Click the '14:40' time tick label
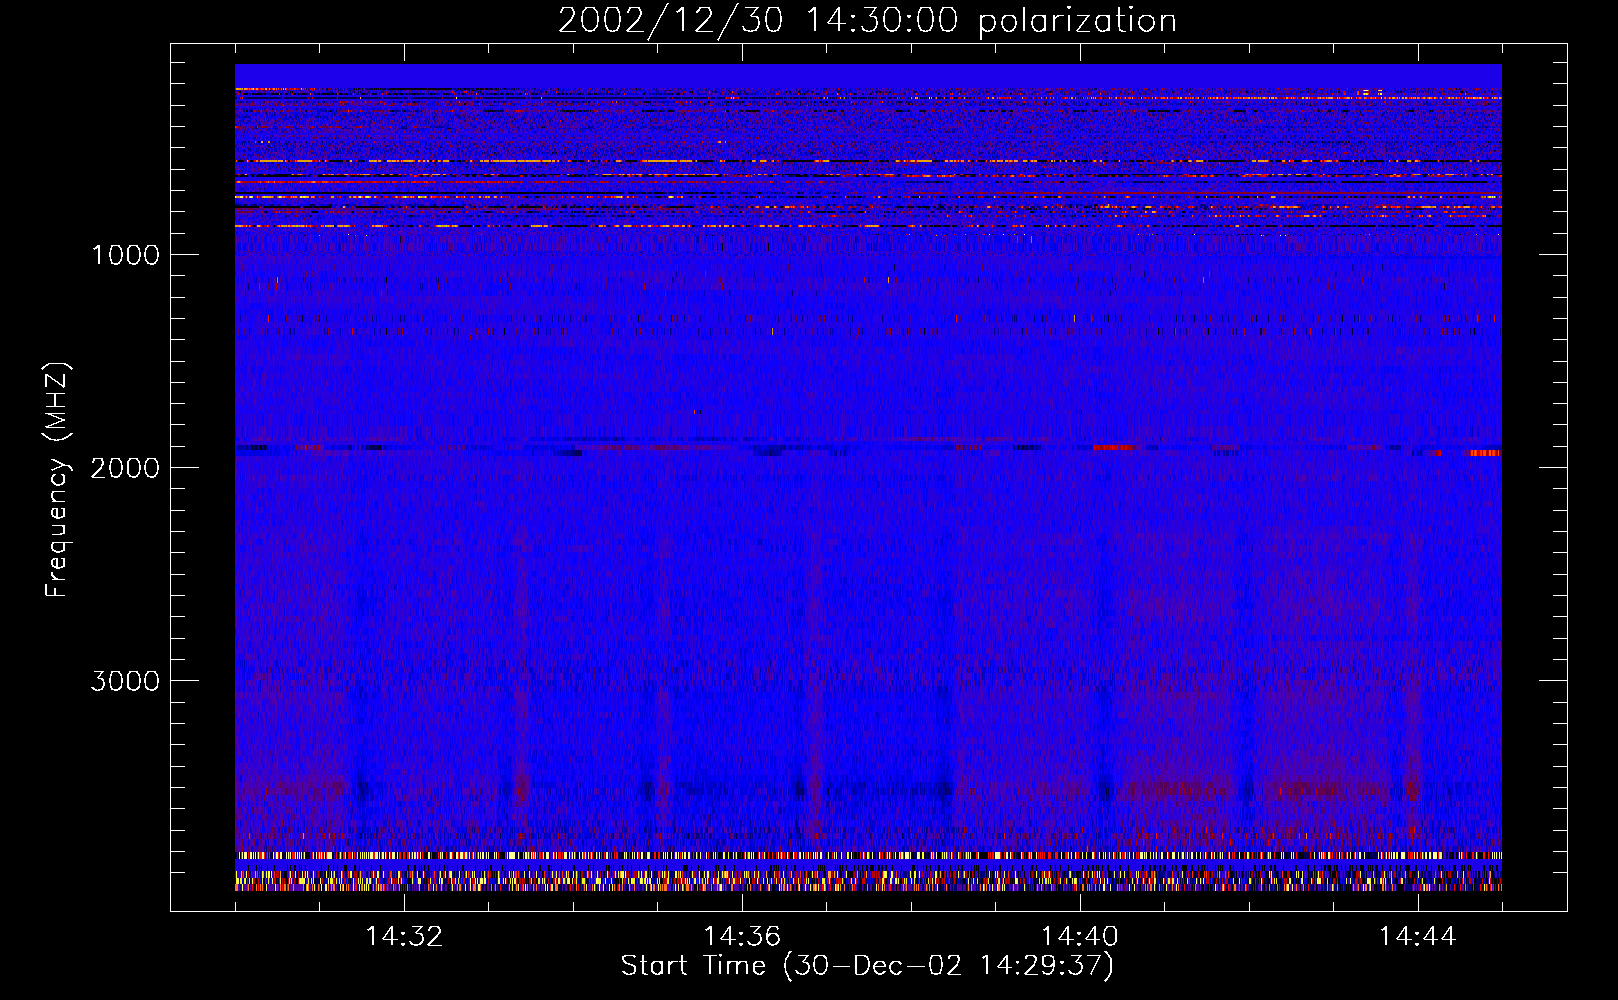The image size is (1618, 1000). tap(1080, 937)
